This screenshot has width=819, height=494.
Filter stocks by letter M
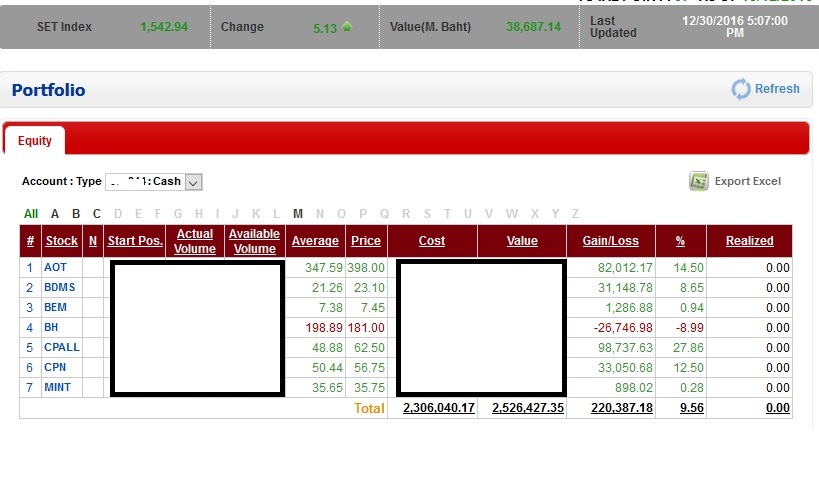coord(298,214)
